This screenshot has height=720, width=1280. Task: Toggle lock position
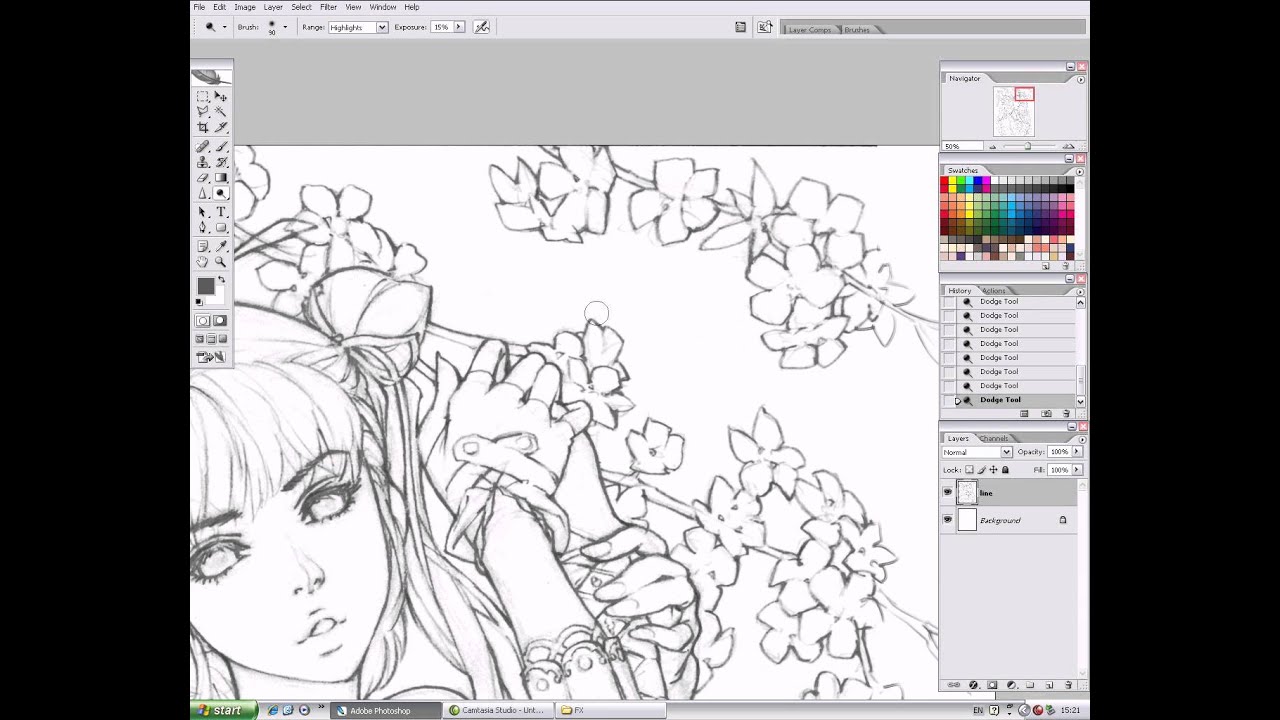point(993,470)
